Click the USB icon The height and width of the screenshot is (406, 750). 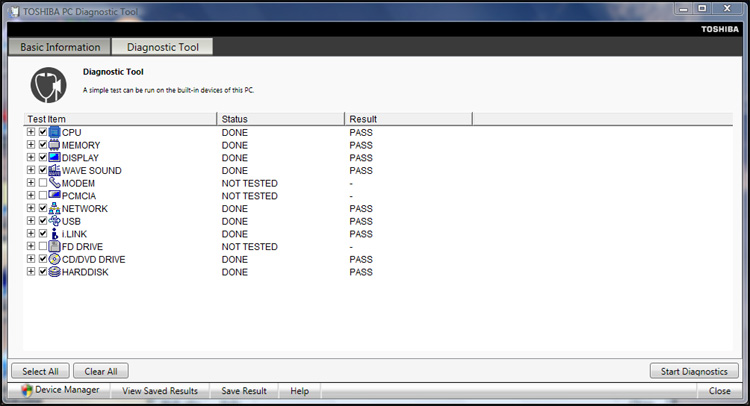(55, 221)
